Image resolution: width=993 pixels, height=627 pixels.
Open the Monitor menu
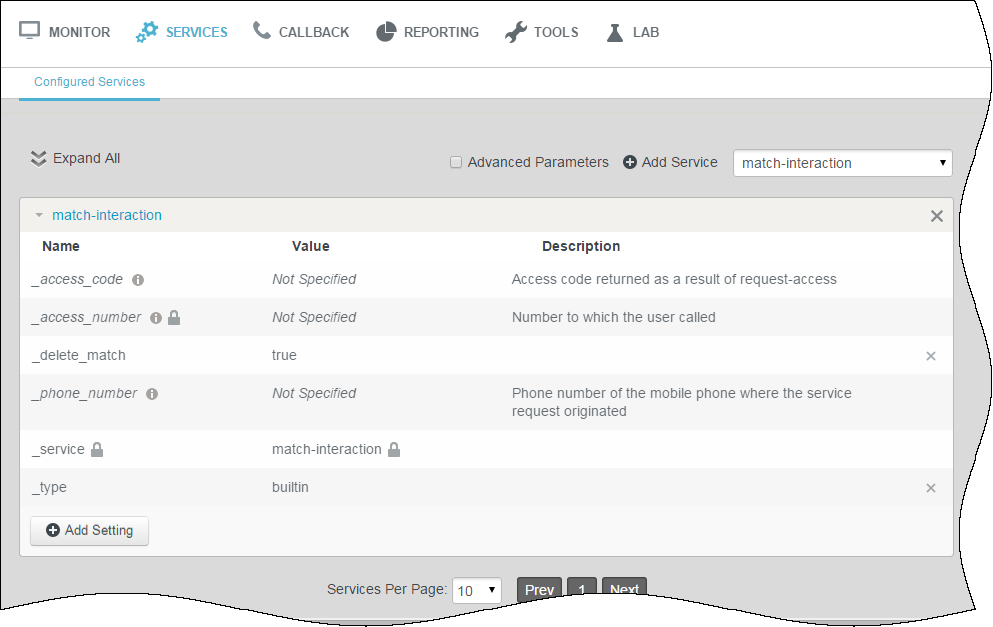click(x=65, y=32)
